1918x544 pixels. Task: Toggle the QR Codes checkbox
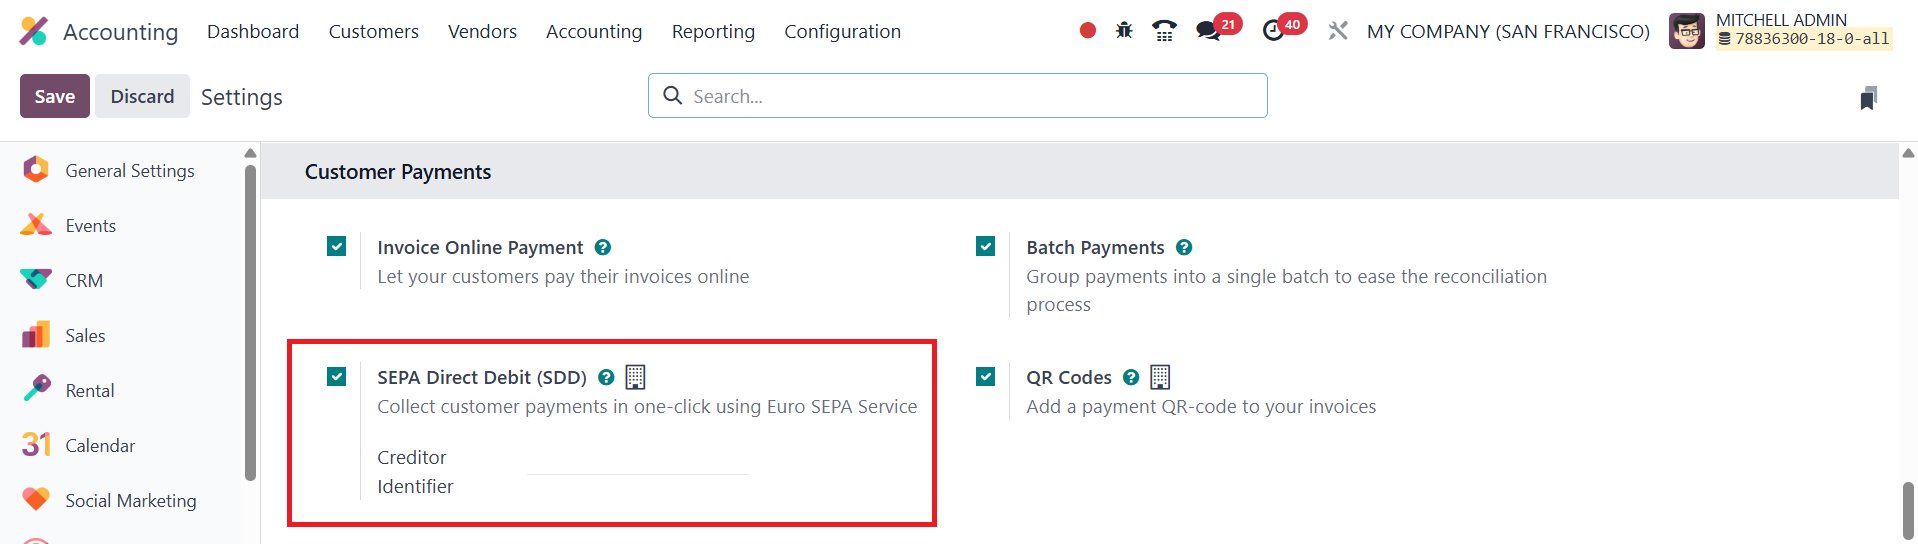986,376
